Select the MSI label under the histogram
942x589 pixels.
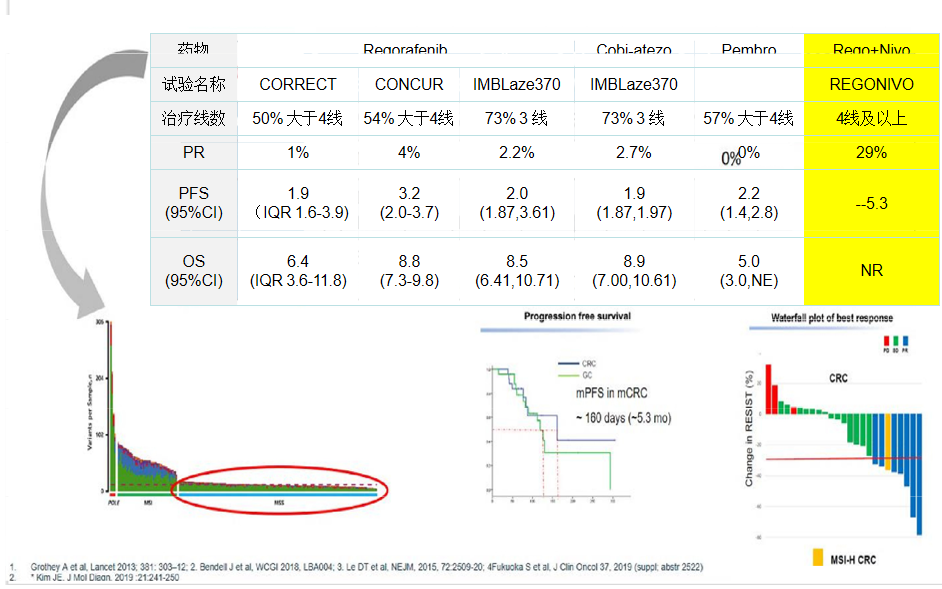point(148,502)
